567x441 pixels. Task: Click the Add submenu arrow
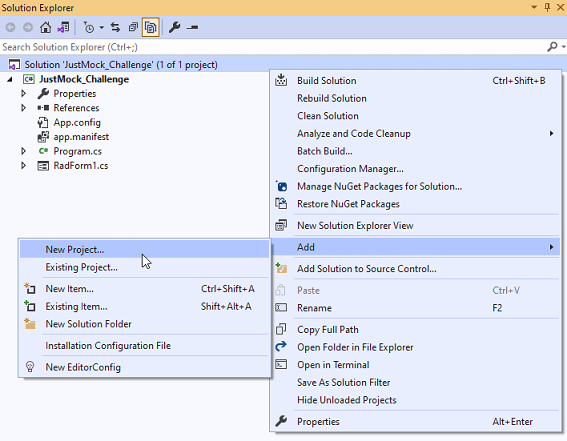[x=551, y=247]
